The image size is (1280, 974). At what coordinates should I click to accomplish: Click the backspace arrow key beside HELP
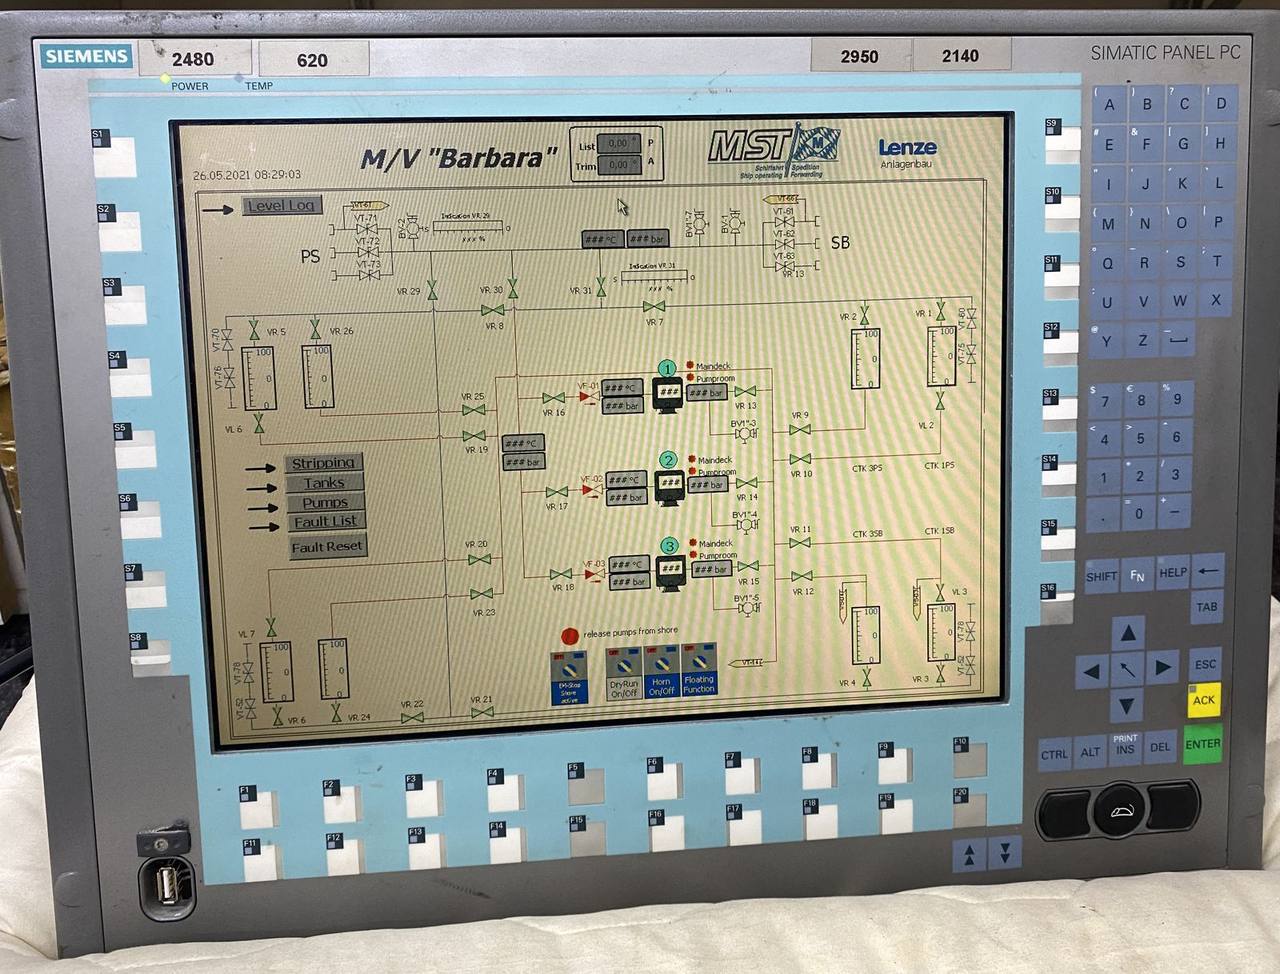(x=1208, y=571)
